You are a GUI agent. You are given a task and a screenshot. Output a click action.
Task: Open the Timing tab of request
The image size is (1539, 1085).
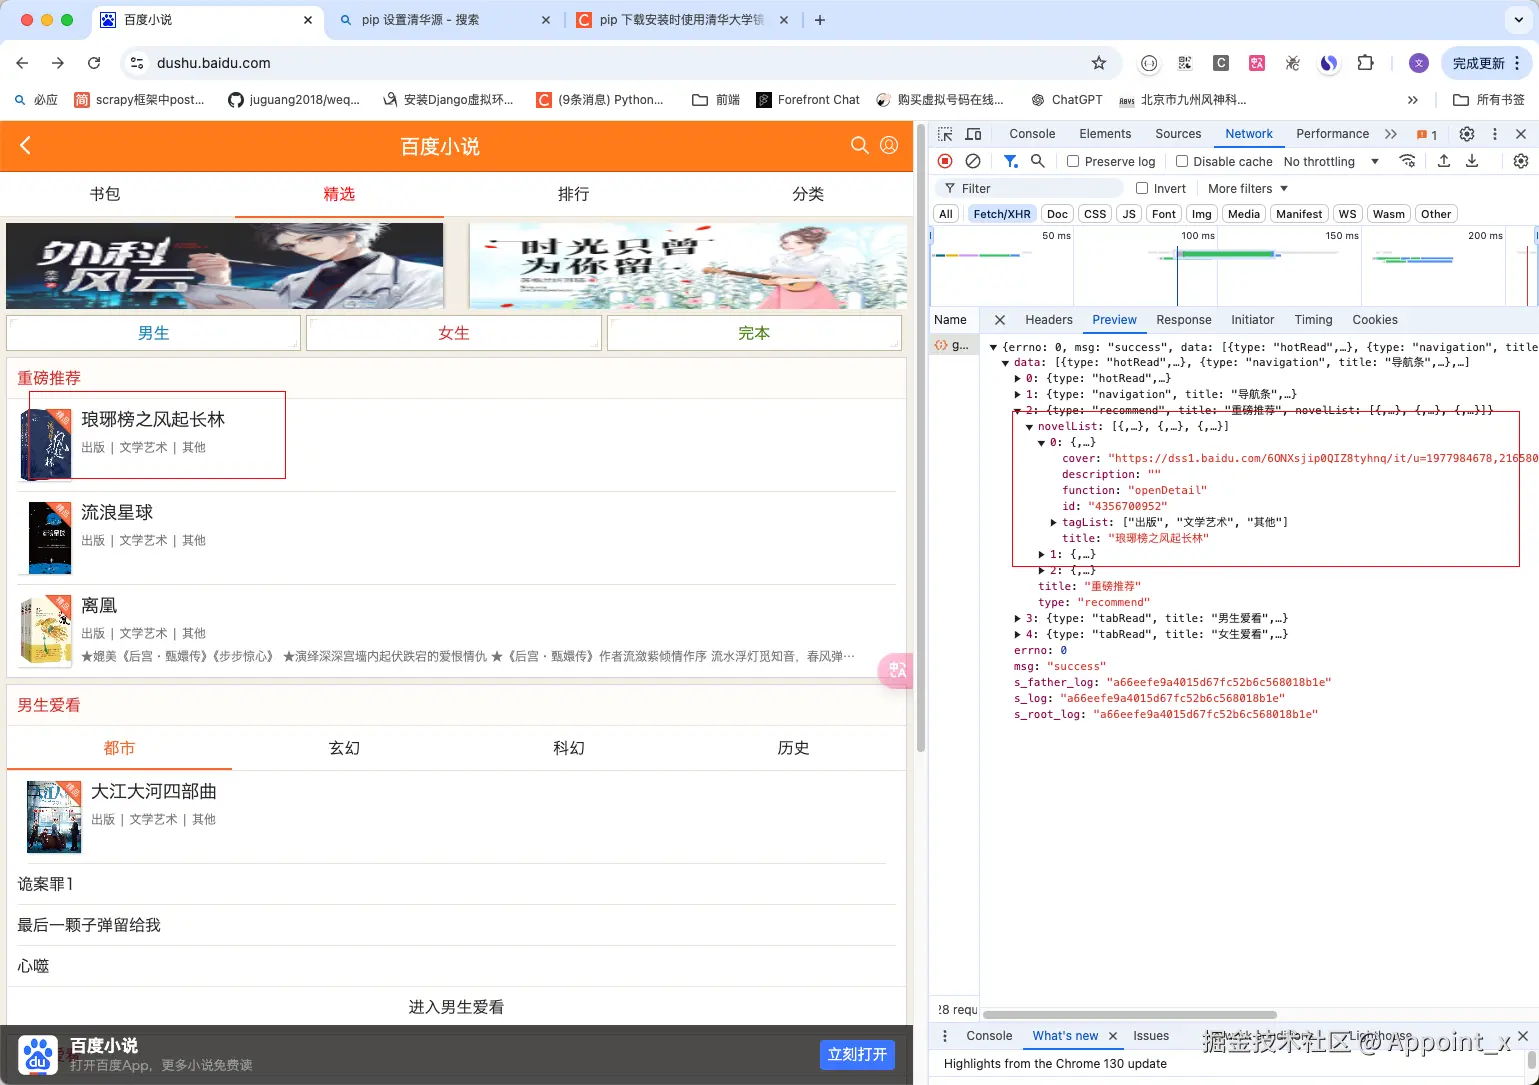[x=1313, y=320]
